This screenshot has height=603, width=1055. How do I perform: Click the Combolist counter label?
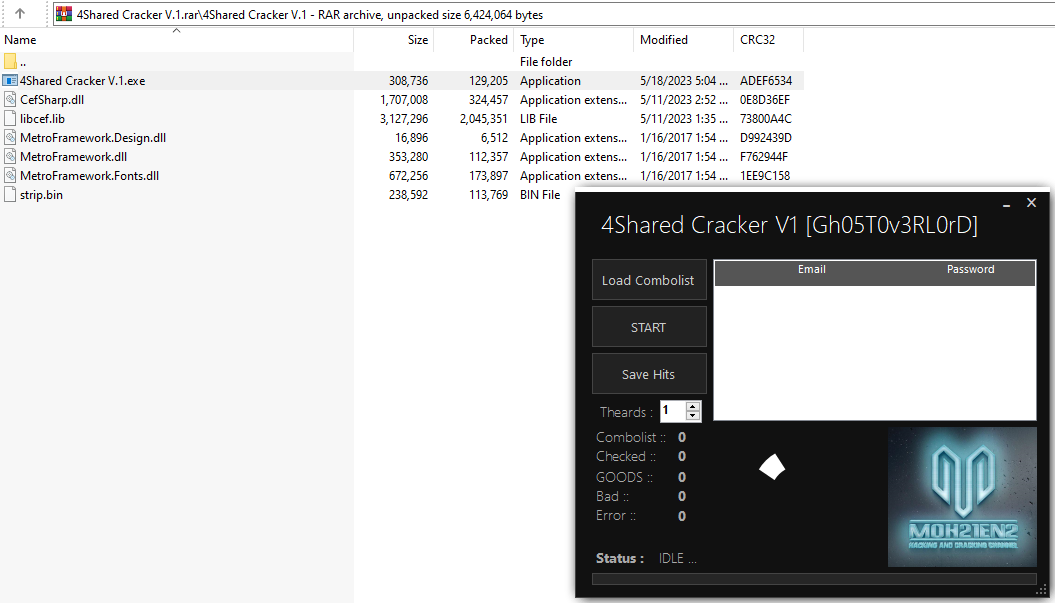pos(630,437)
